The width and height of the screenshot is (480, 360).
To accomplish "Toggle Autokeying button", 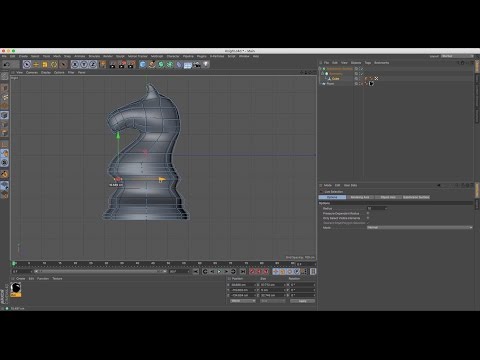I will point(259,272).
